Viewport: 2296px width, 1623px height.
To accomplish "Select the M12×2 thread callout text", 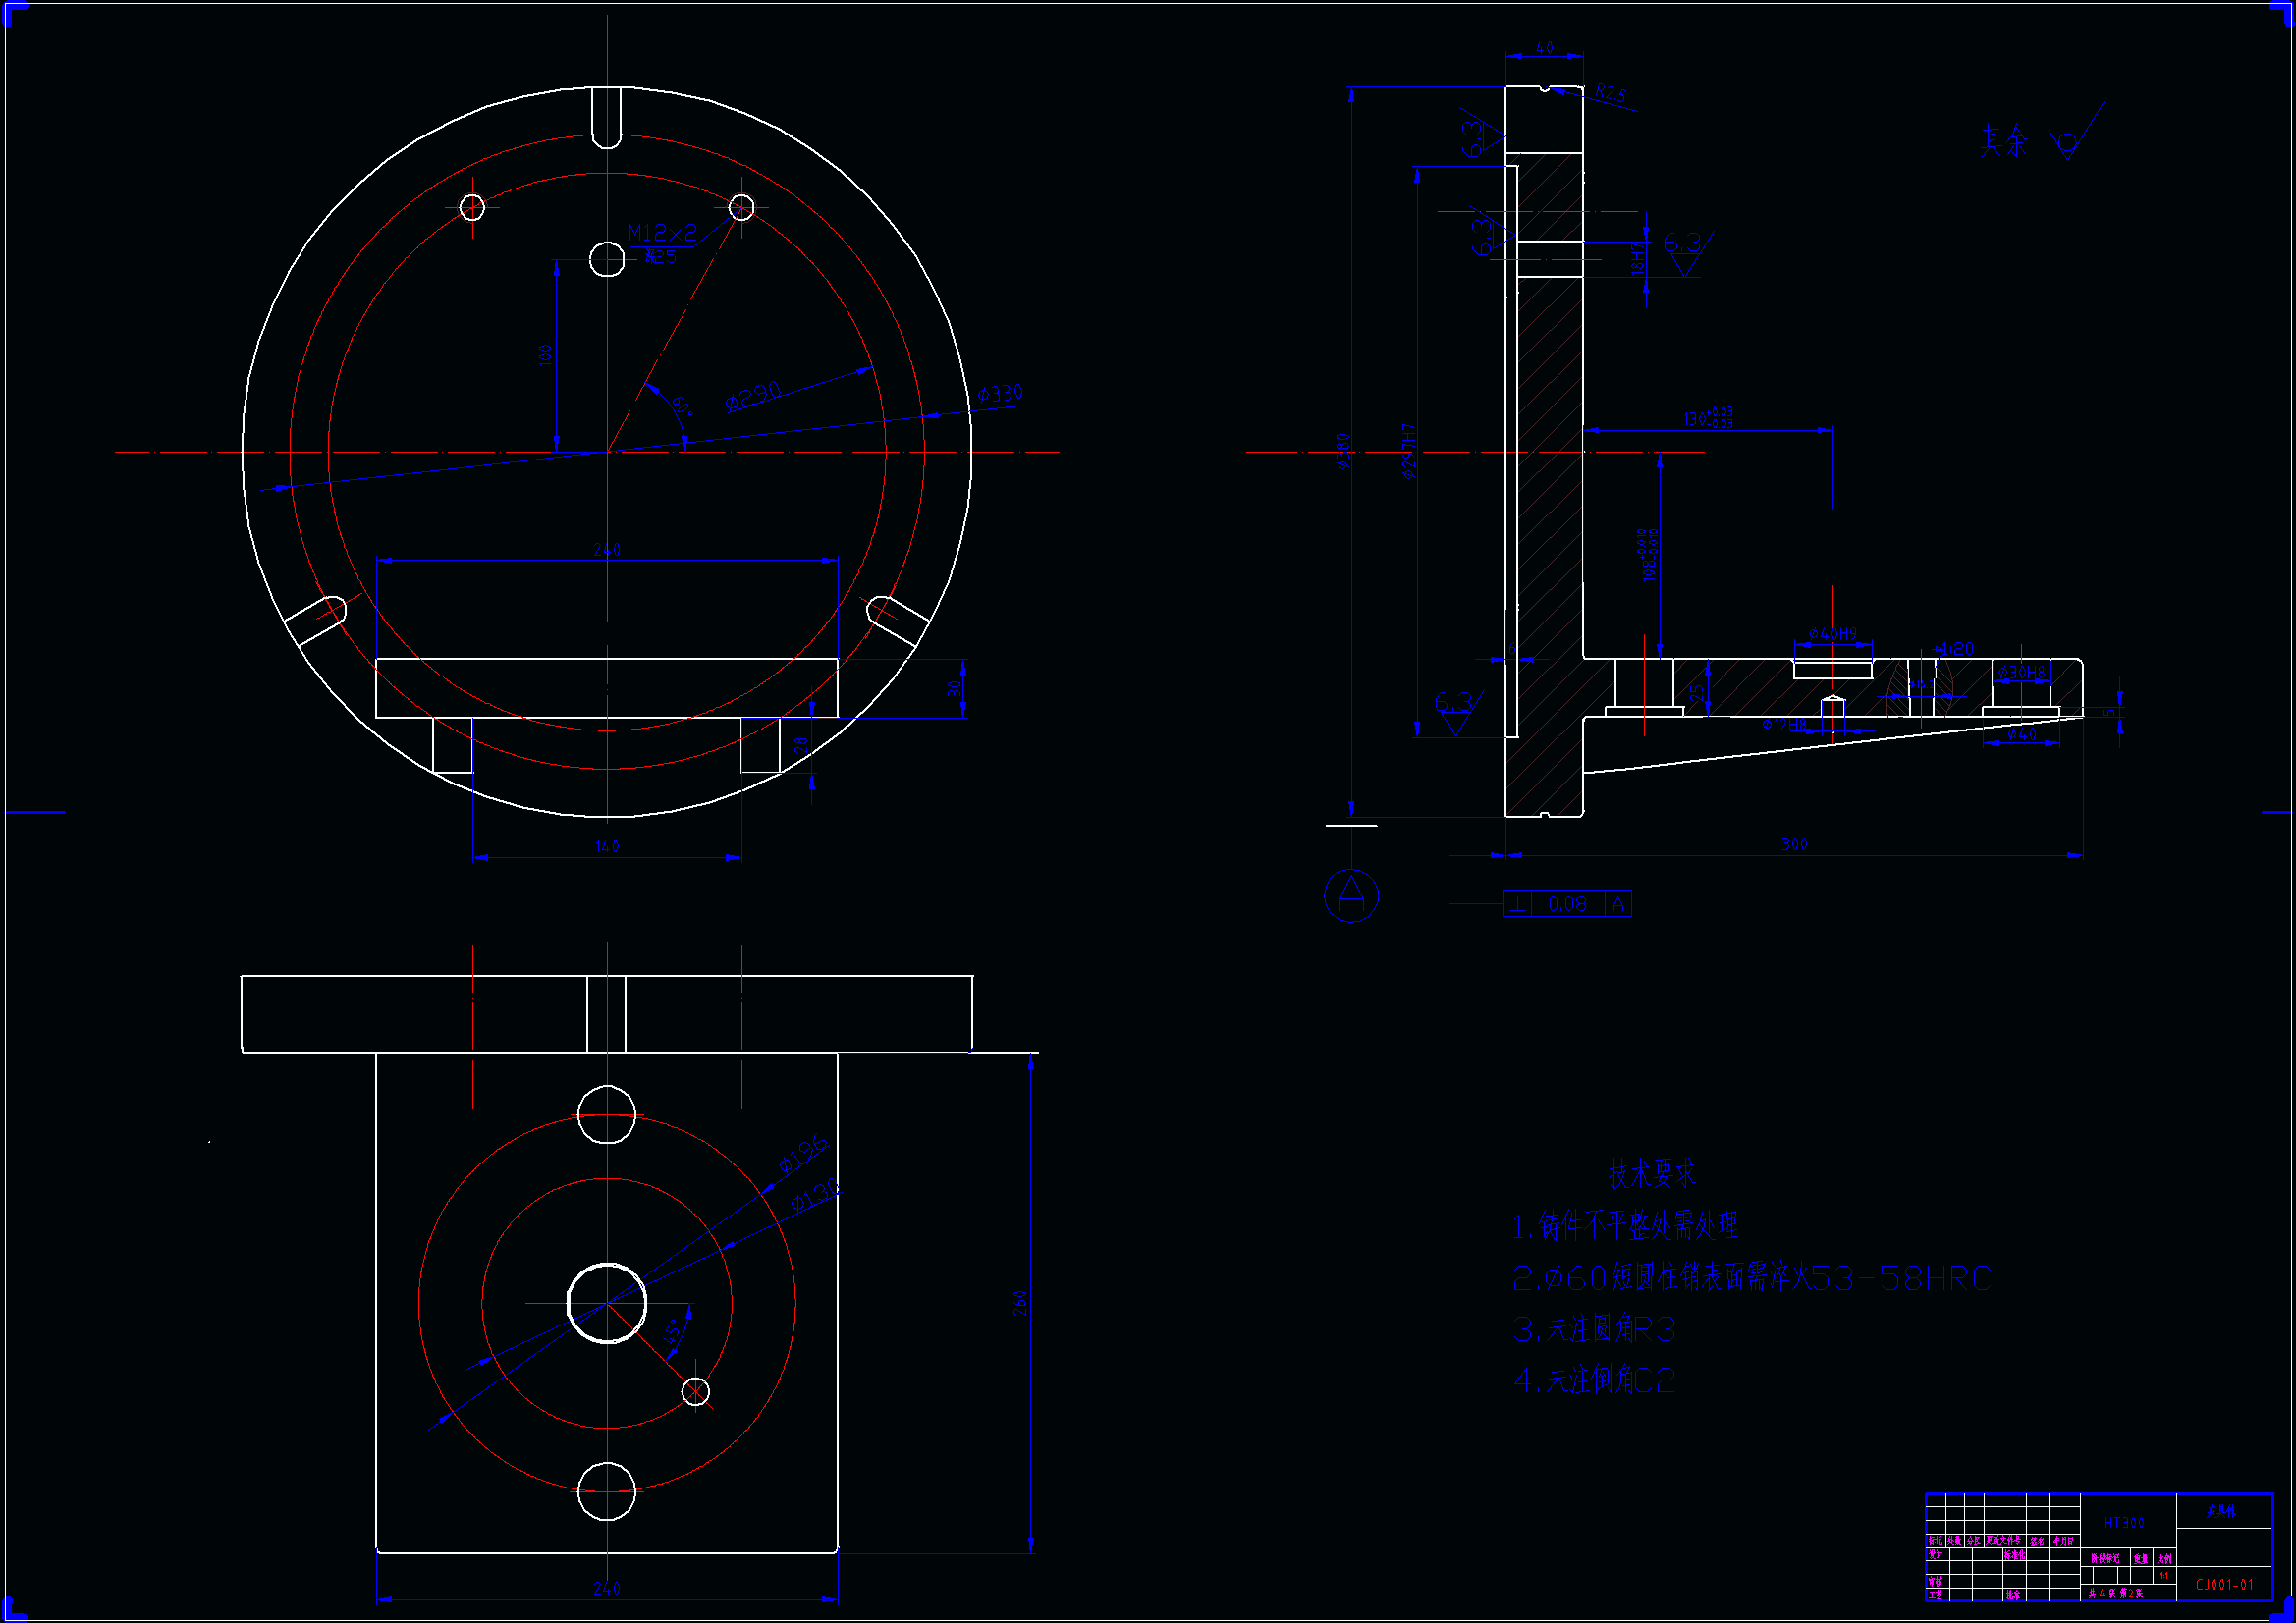I will pyautogui.click(x=662, y=233).
